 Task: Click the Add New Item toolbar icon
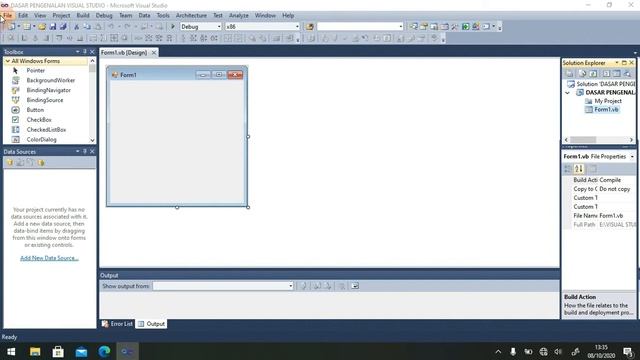(x=27, y=27)
